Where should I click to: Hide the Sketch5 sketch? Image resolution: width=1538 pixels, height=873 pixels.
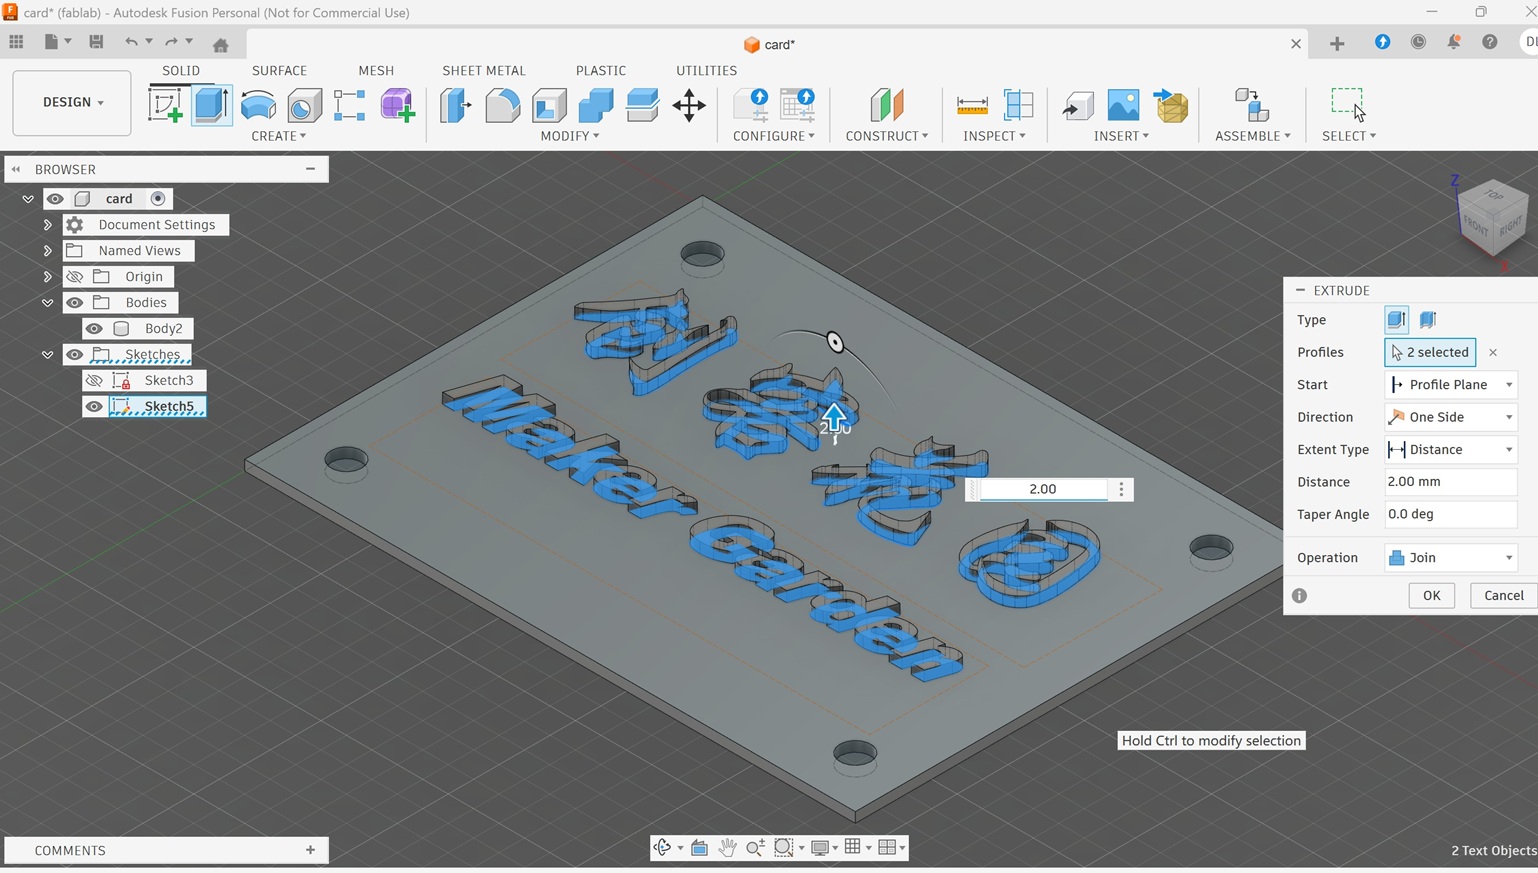coord(94,406)
